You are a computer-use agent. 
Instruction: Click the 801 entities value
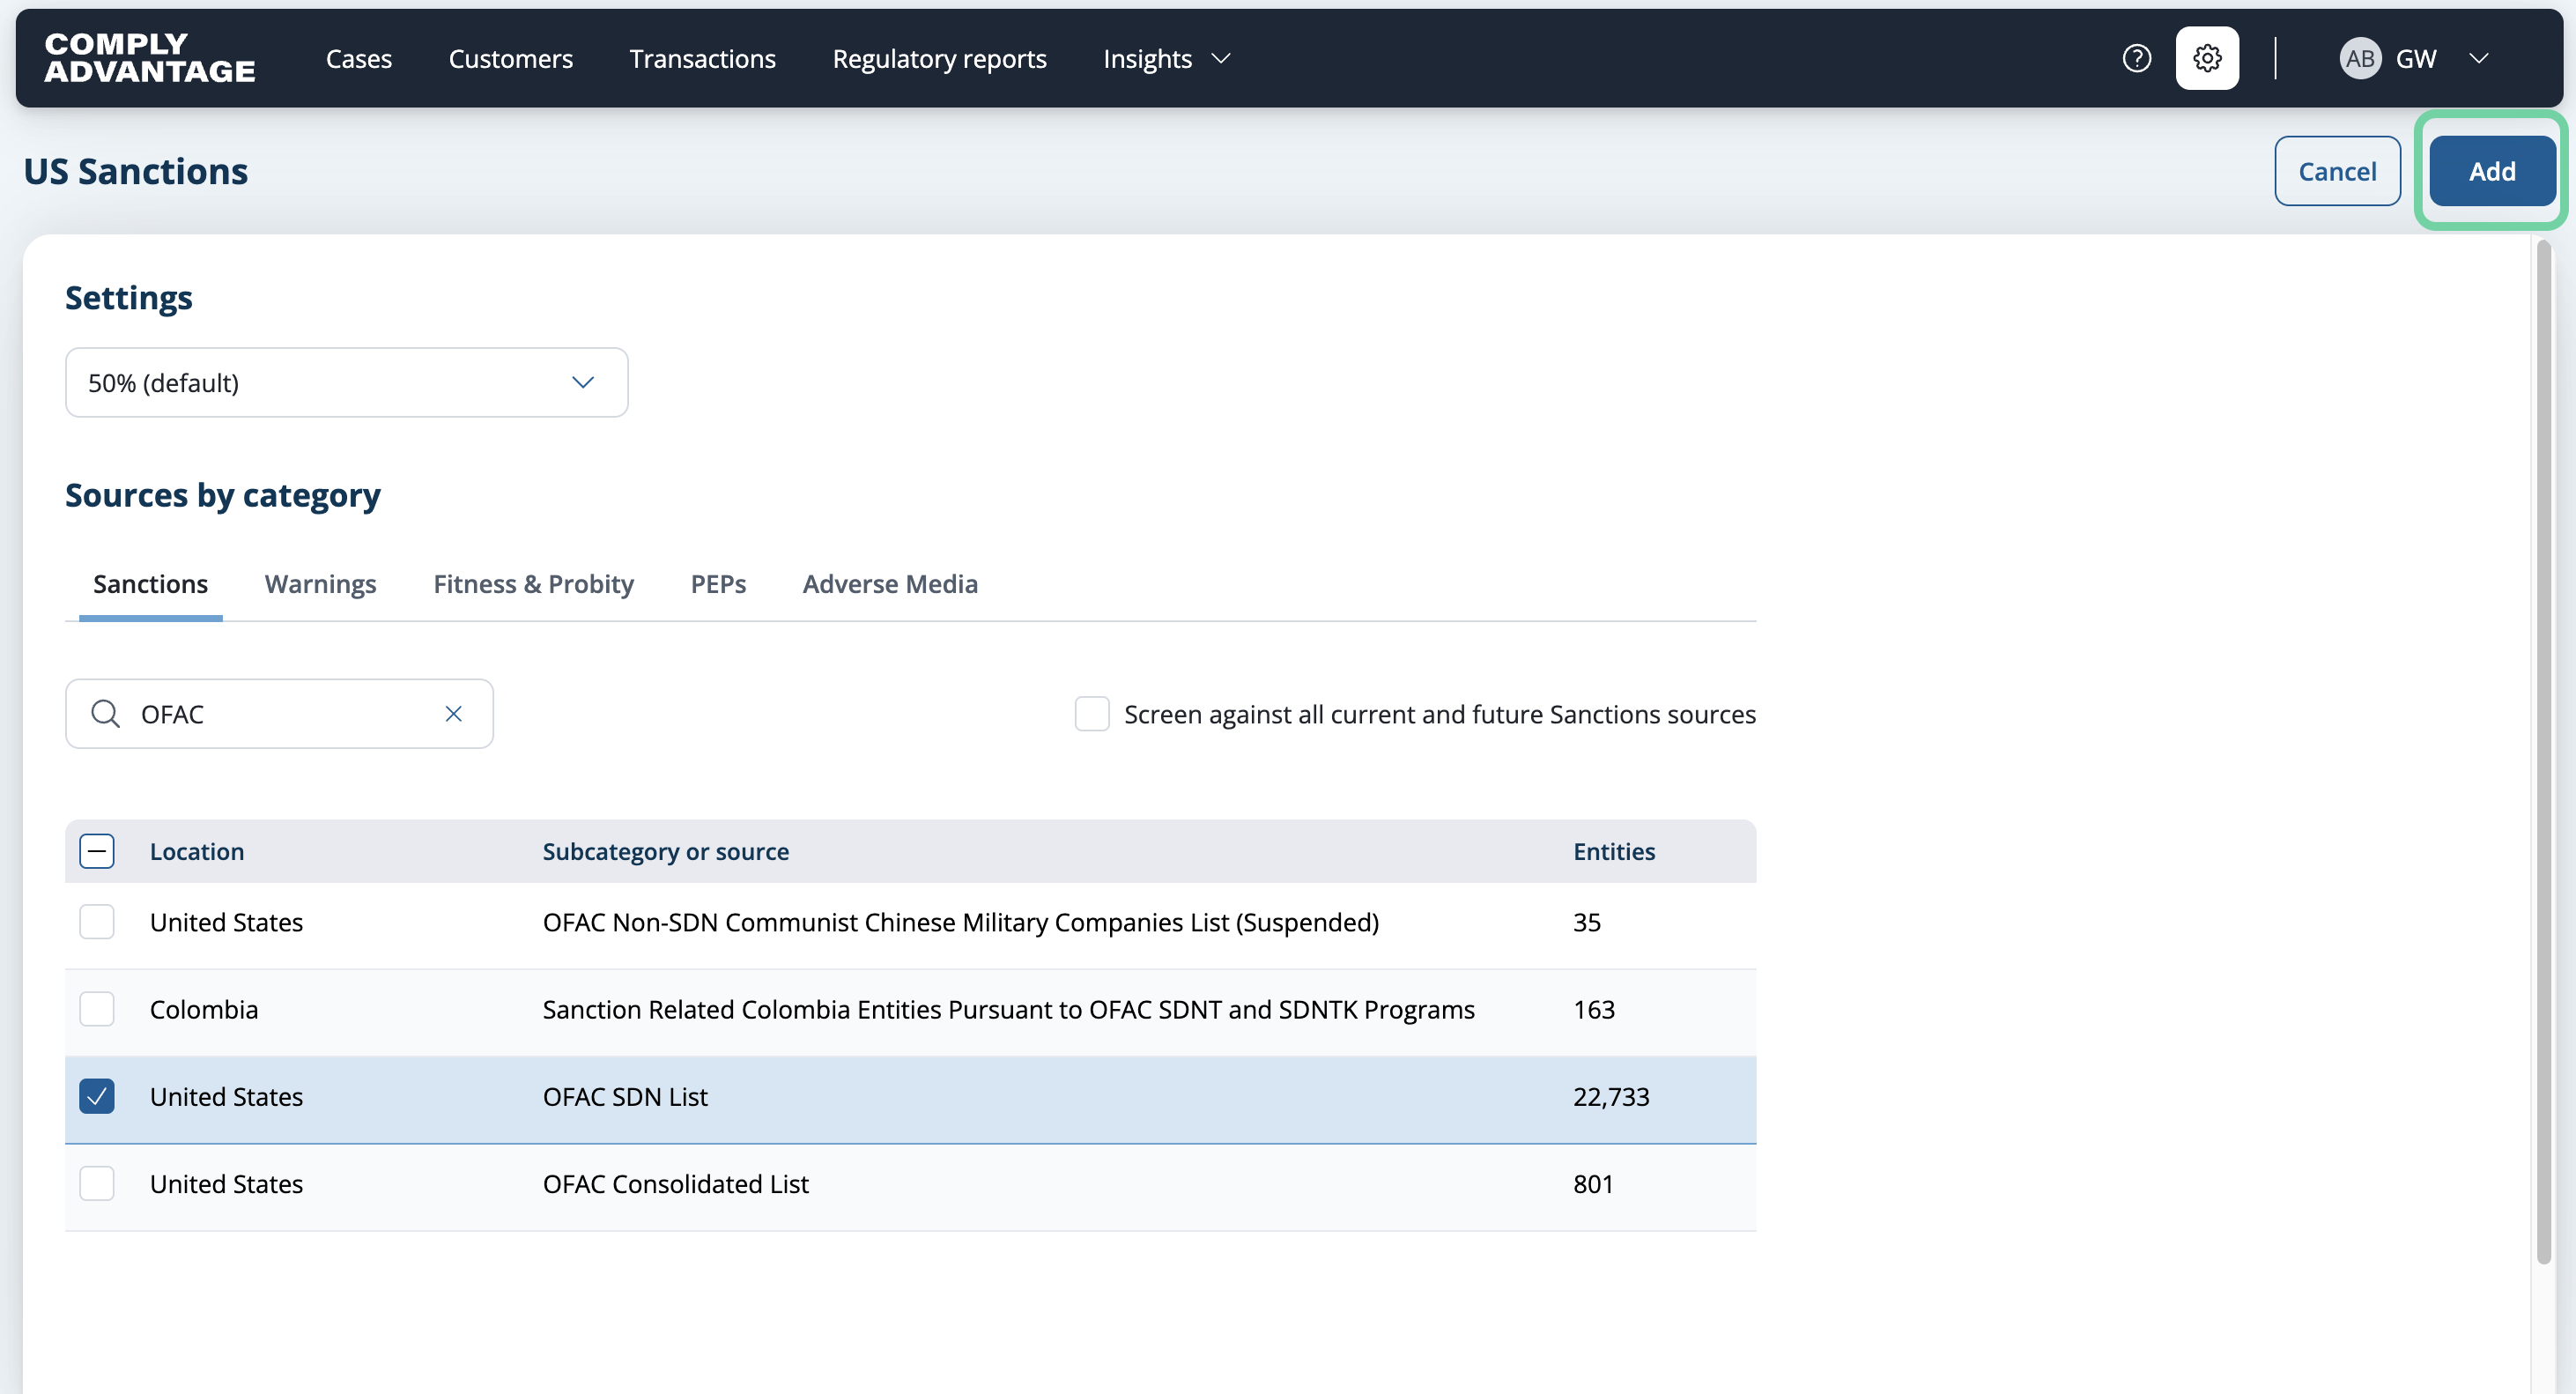click(1593, 1184)
